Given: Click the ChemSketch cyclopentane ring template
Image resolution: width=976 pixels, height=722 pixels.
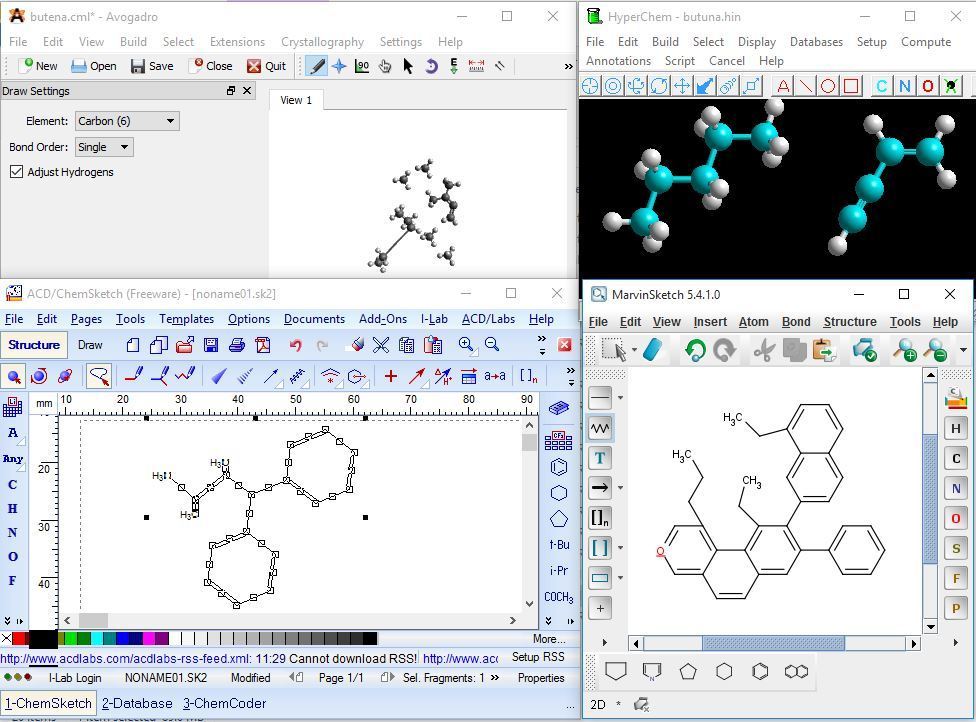Looking at the screenshot, I should coord(559,518).
